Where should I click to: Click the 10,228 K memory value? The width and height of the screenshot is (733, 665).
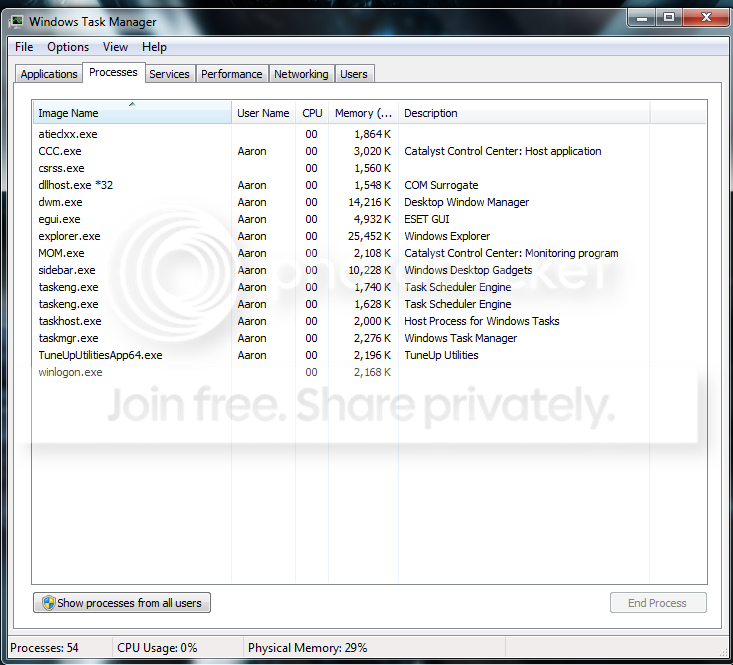(369, 270)
